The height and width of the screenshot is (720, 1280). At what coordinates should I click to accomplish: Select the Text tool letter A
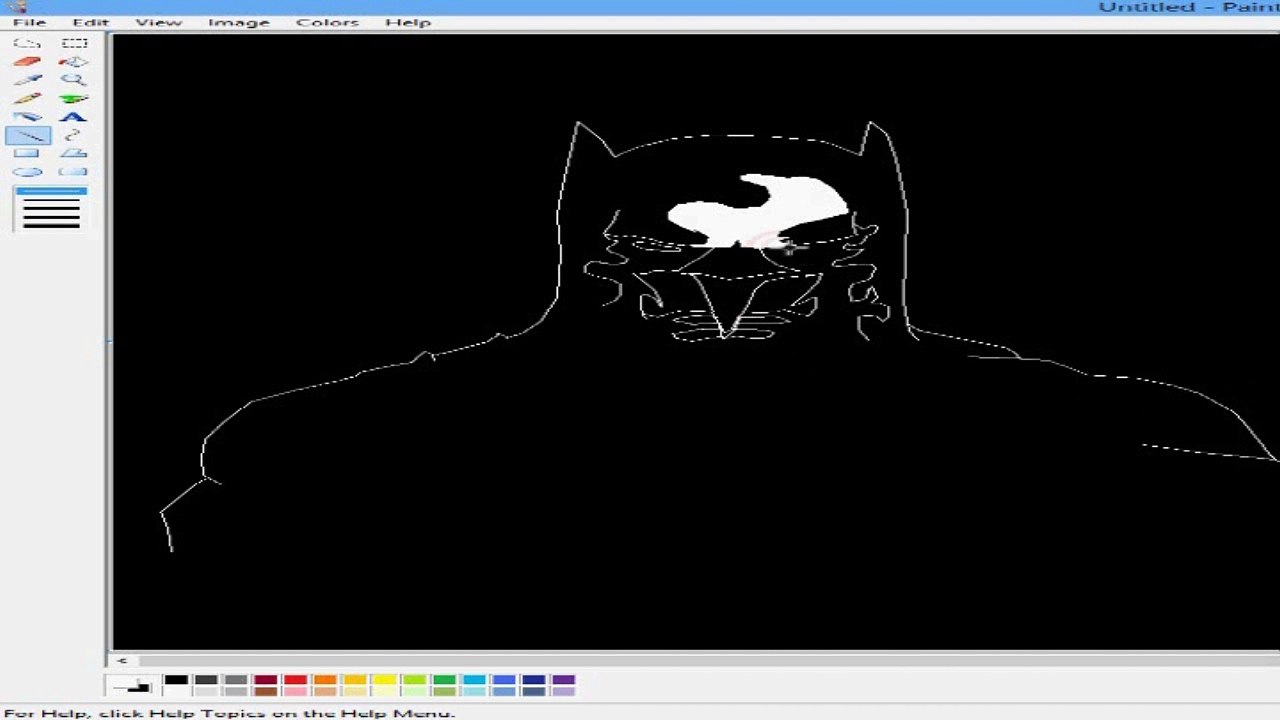click(74, 117)
